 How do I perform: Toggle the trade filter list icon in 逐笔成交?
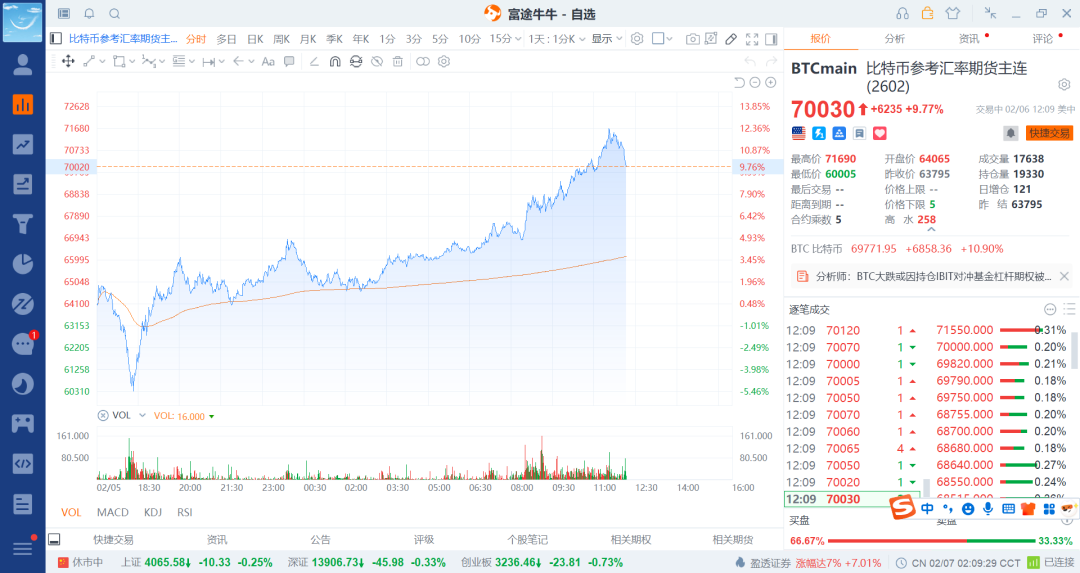(x=1068, y=309)
